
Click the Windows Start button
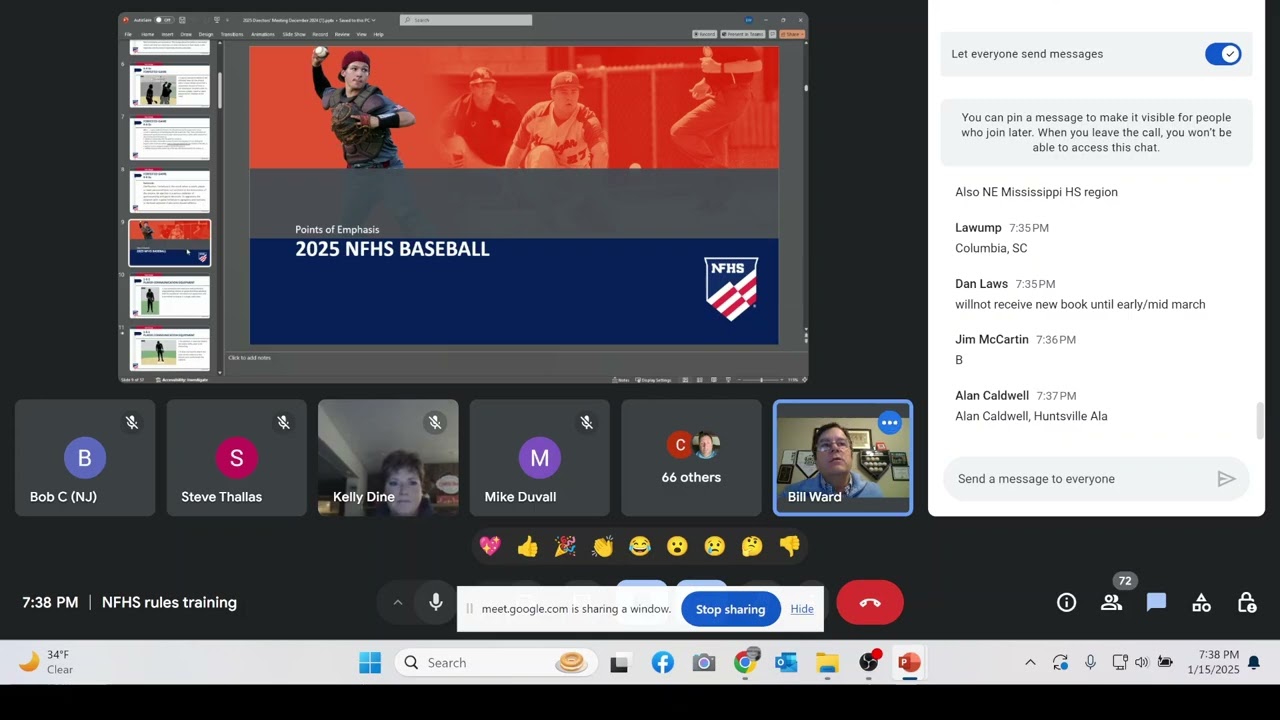point(370,663)
